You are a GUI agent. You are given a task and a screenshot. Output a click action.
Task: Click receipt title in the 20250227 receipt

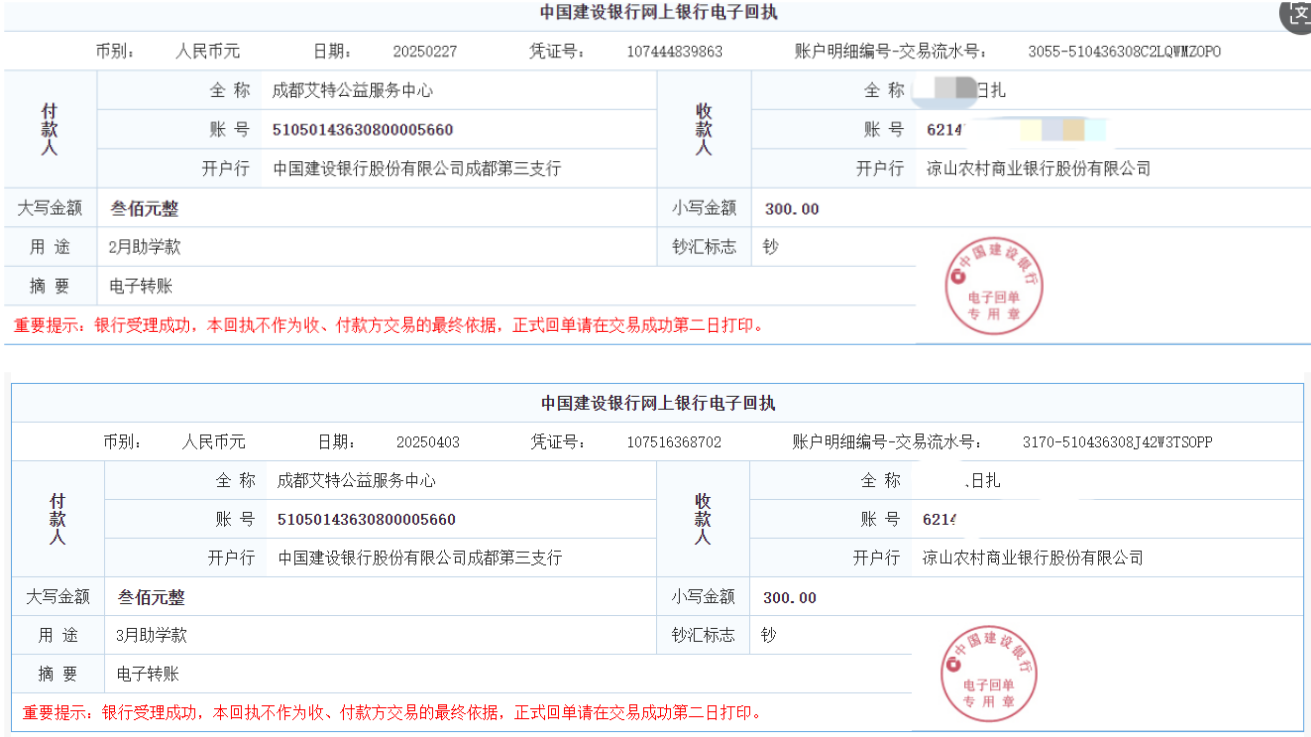(658, 13)
